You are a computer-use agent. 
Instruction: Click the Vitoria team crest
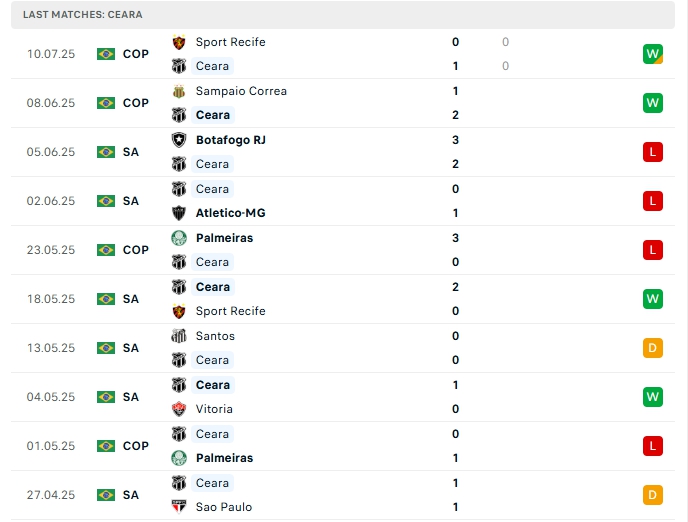coord(179,409)
